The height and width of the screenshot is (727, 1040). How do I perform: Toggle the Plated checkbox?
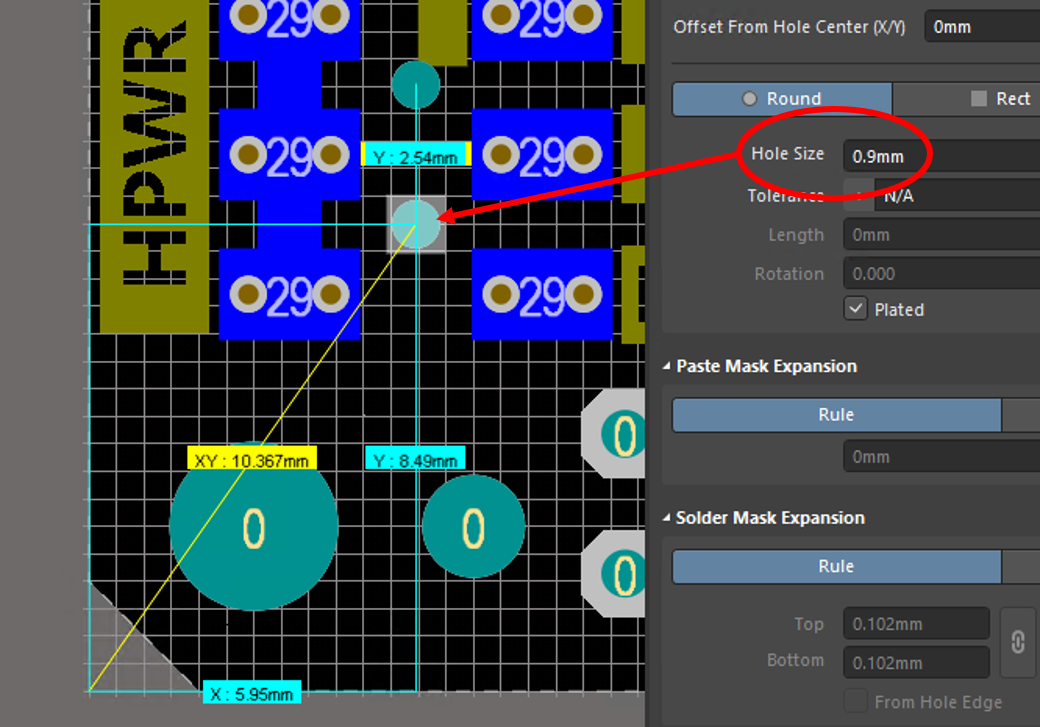[x=856, y=308]
